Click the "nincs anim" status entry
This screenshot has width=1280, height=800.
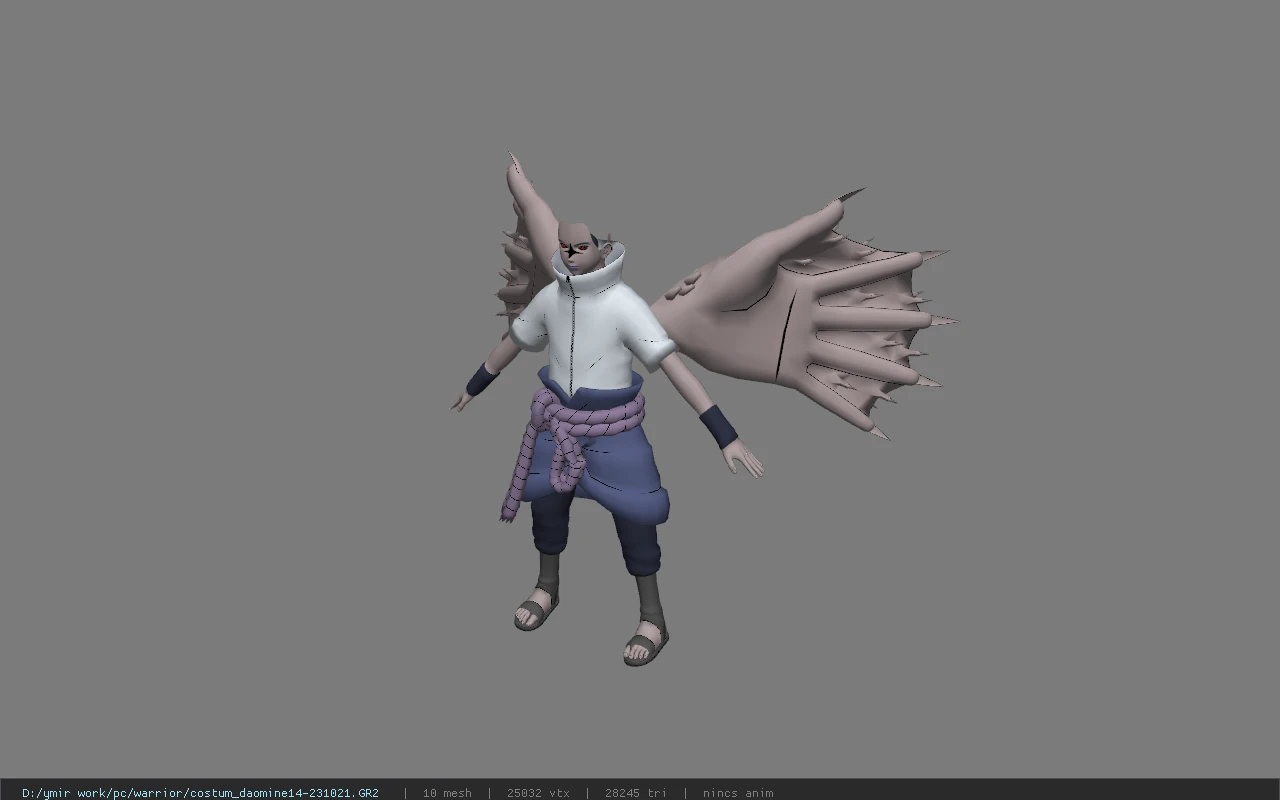point(738,793)
